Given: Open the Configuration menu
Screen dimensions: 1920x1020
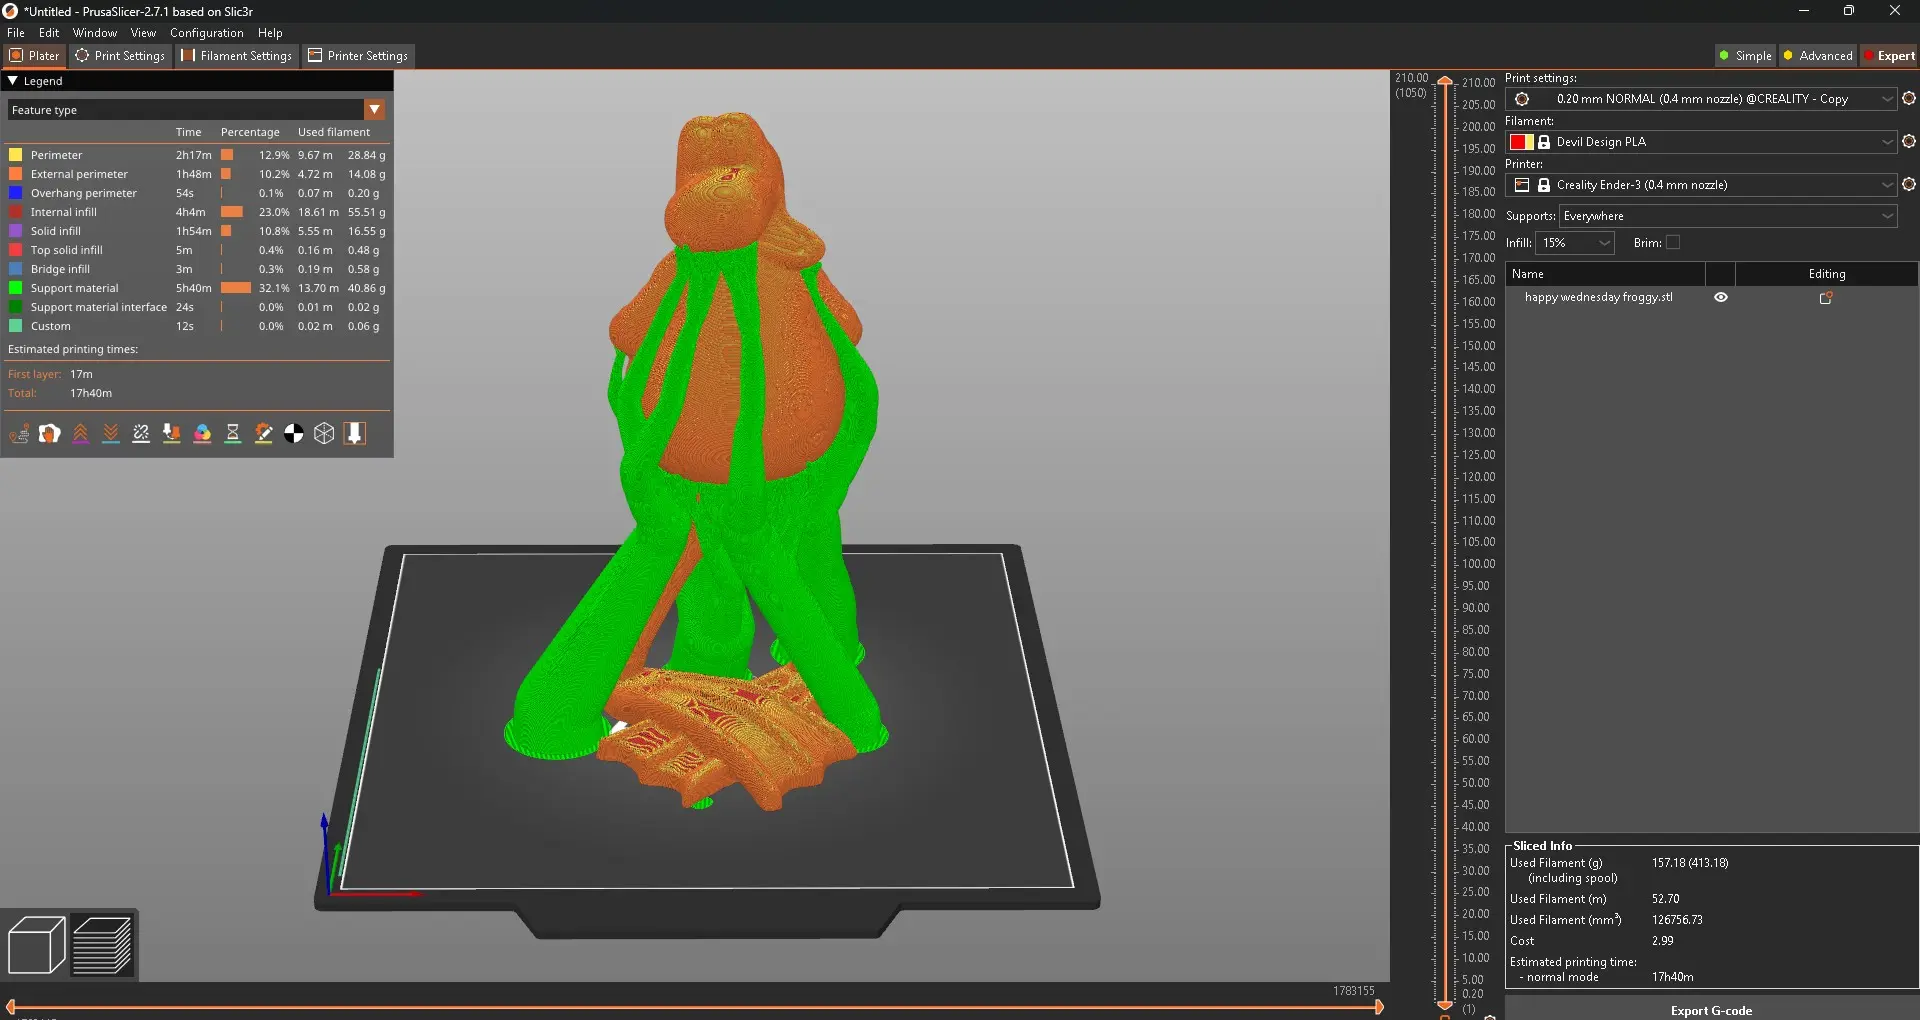Looking at the screenshot, I should tap(206, 33).
